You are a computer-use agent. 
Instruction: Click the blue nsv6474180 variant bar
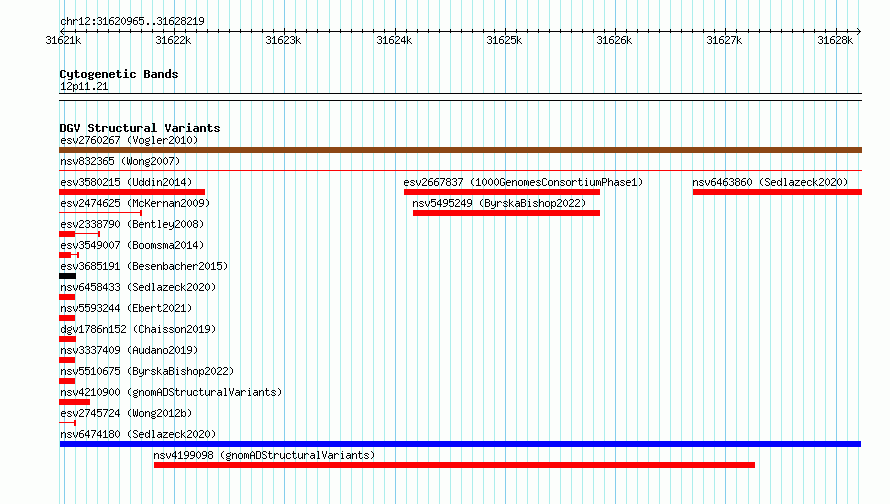tap(460, 444)
